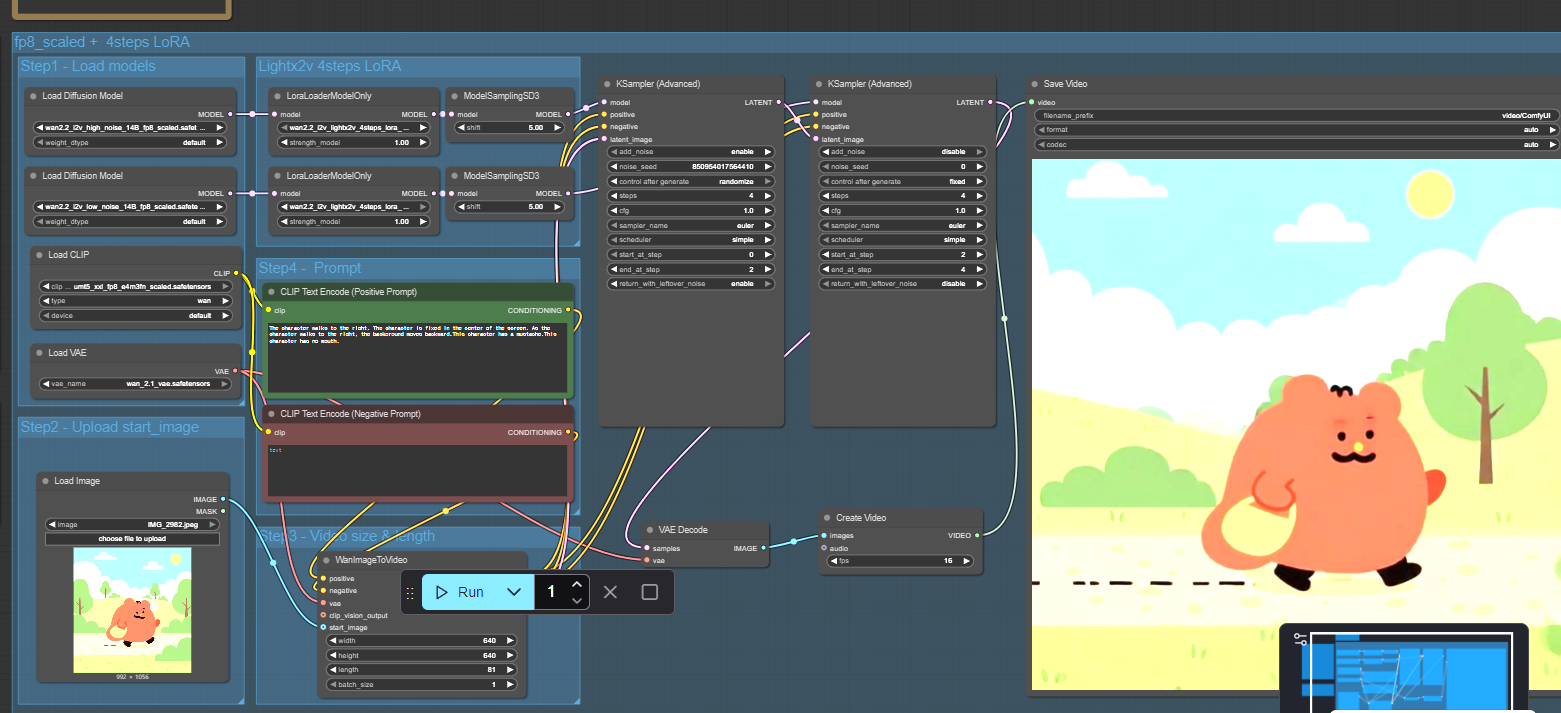The width and height of the screenshot is (1561, 713).
Task: Collapse the Positive Prompt CLIP Text Encode node dot
Action: pos(270,292)
